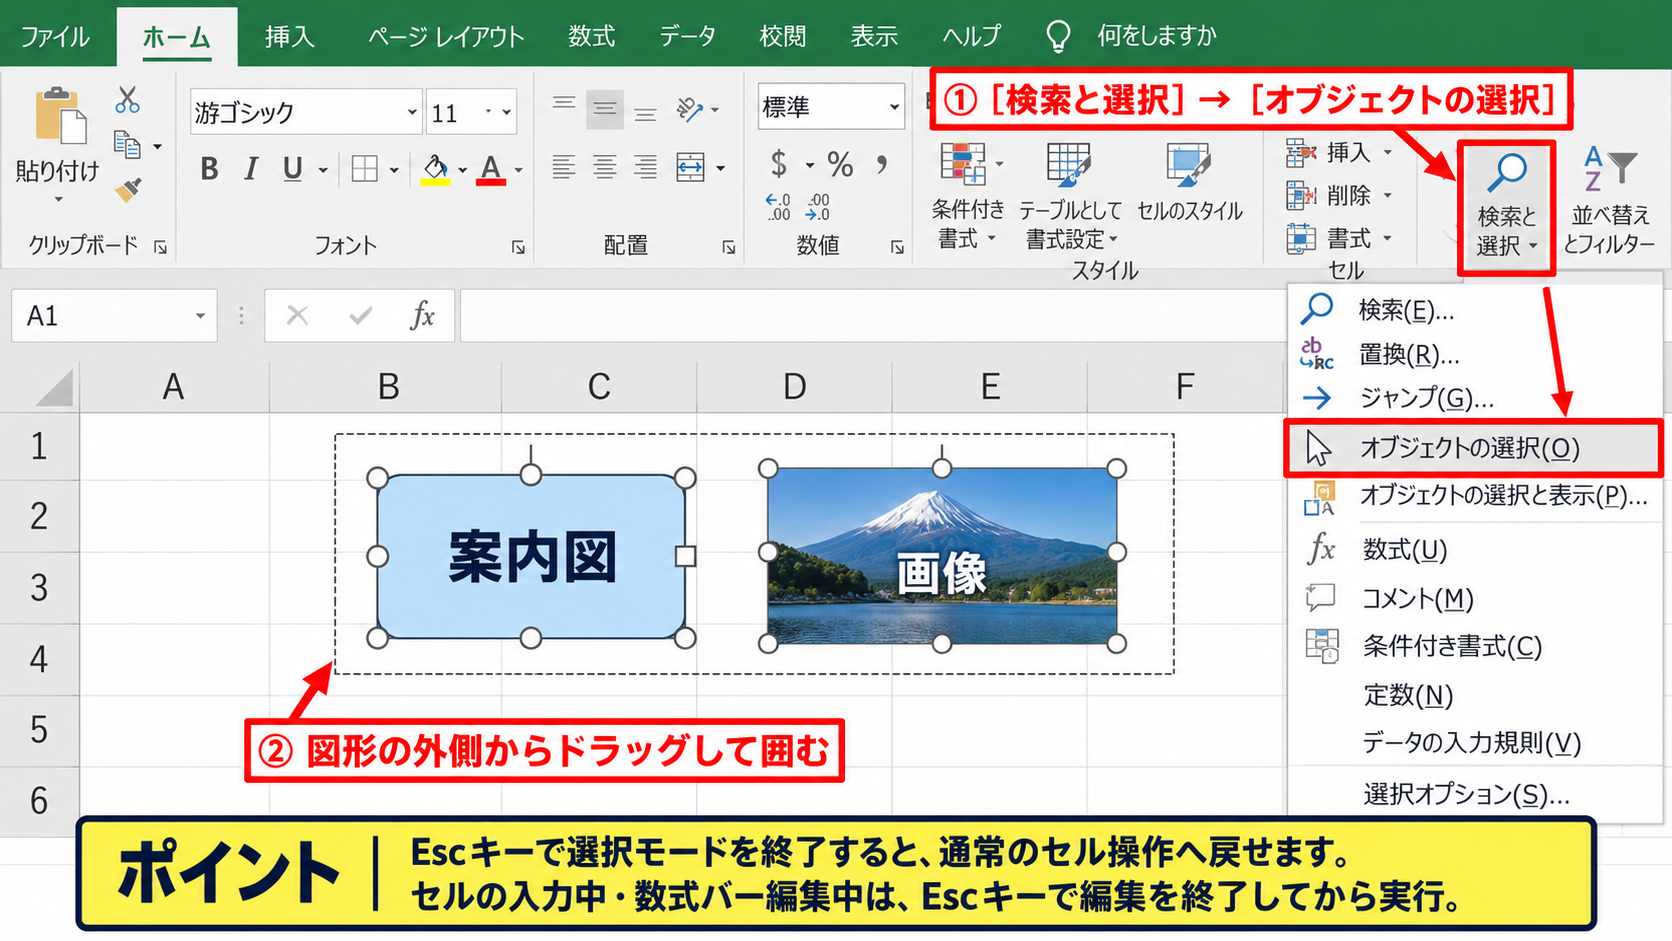The image size is (1672, 941).
Task: Apply percent style format
Action: click(x=841, y=164)
